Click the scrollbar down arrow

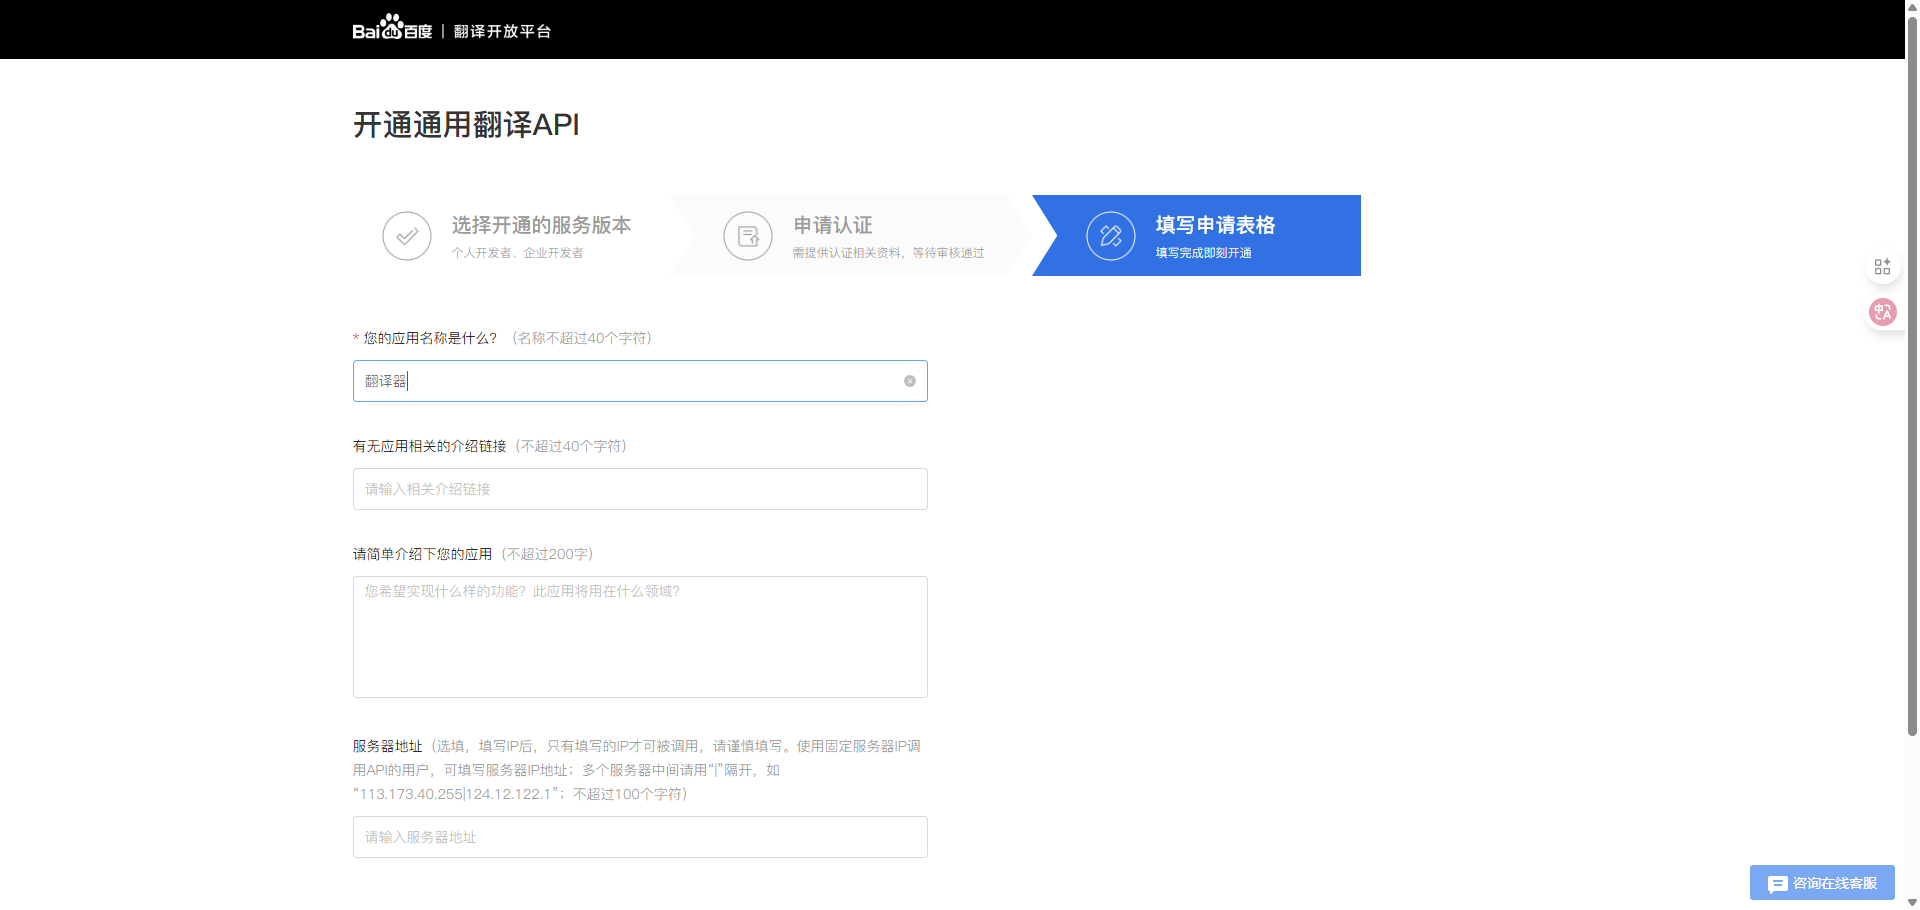click(1912, 902)
